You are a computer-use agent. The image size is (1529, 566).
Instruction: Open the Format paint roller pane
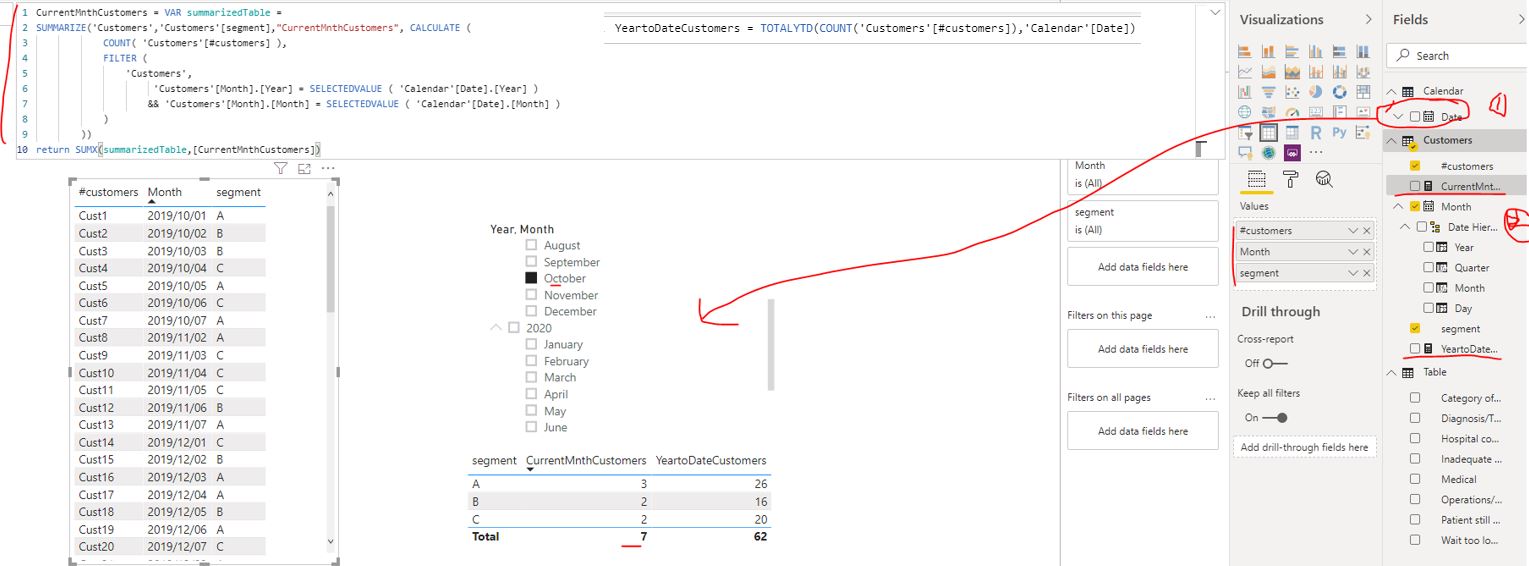coord(1290,180)
